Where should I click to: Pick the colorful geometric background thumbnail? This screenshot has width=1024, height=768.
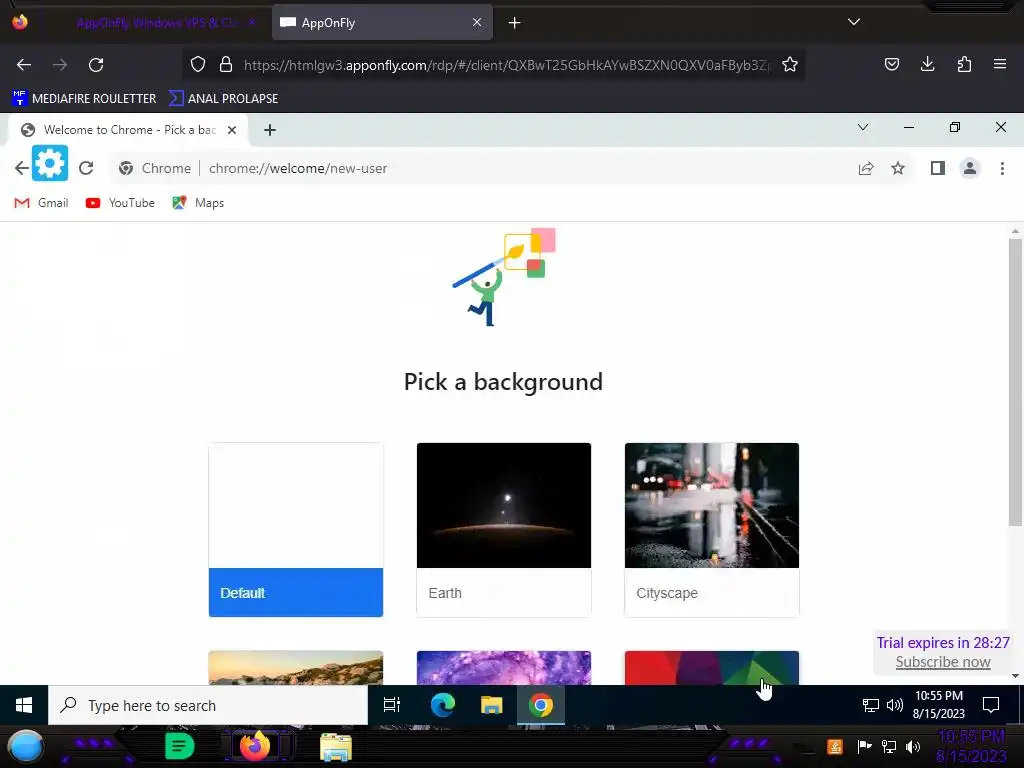tap(712, 668)
